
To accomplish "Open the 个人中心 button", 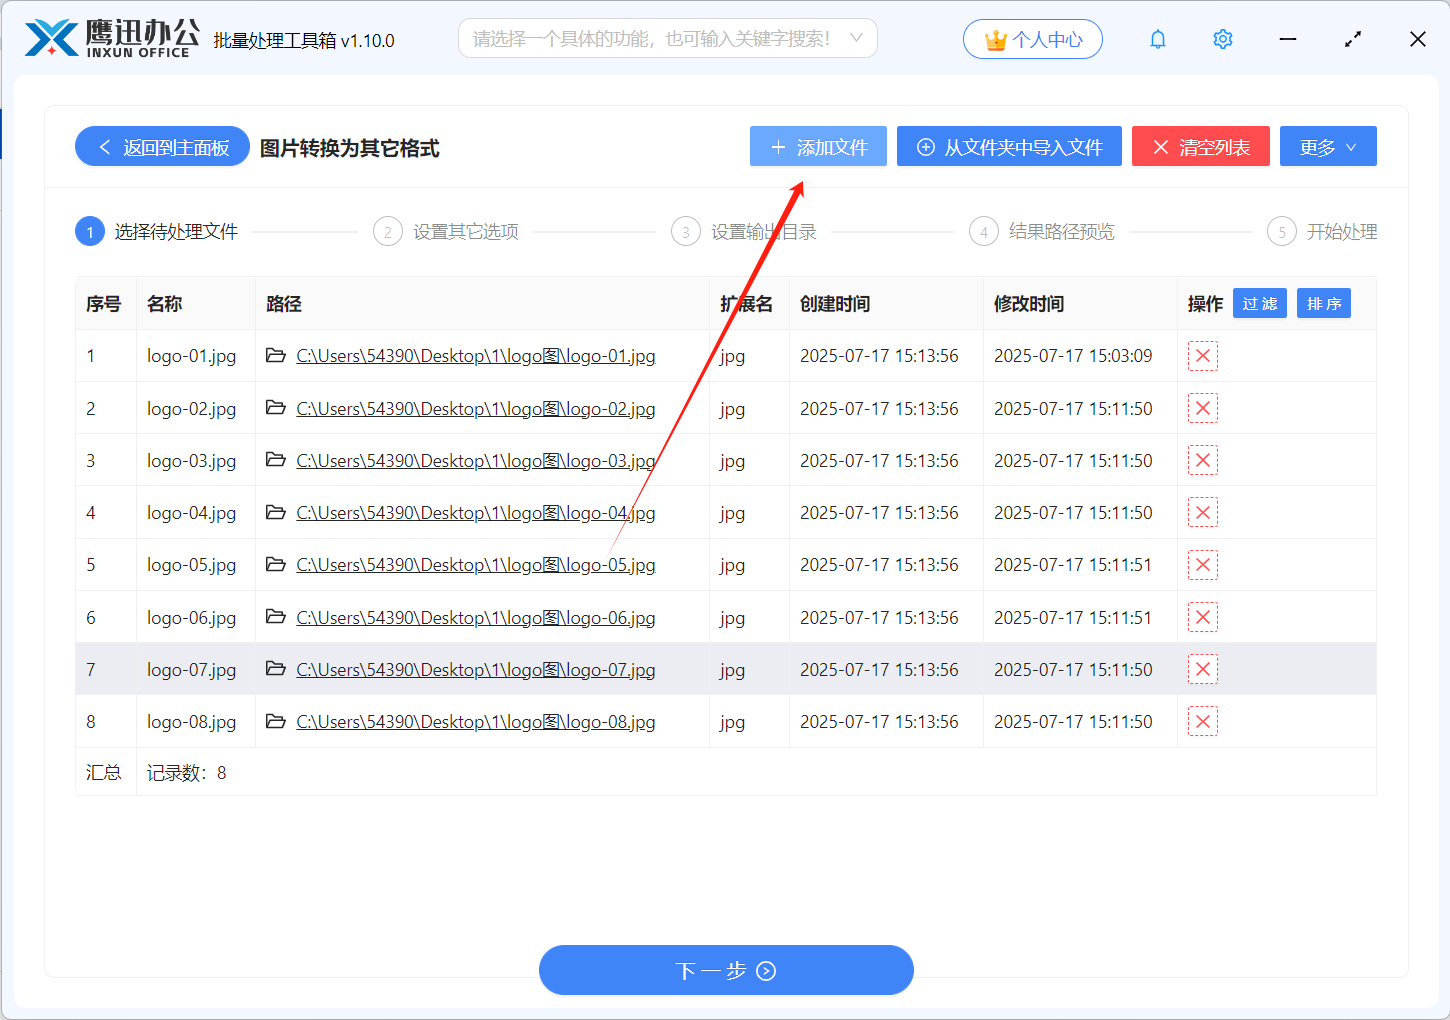I will click(1033, 39).
